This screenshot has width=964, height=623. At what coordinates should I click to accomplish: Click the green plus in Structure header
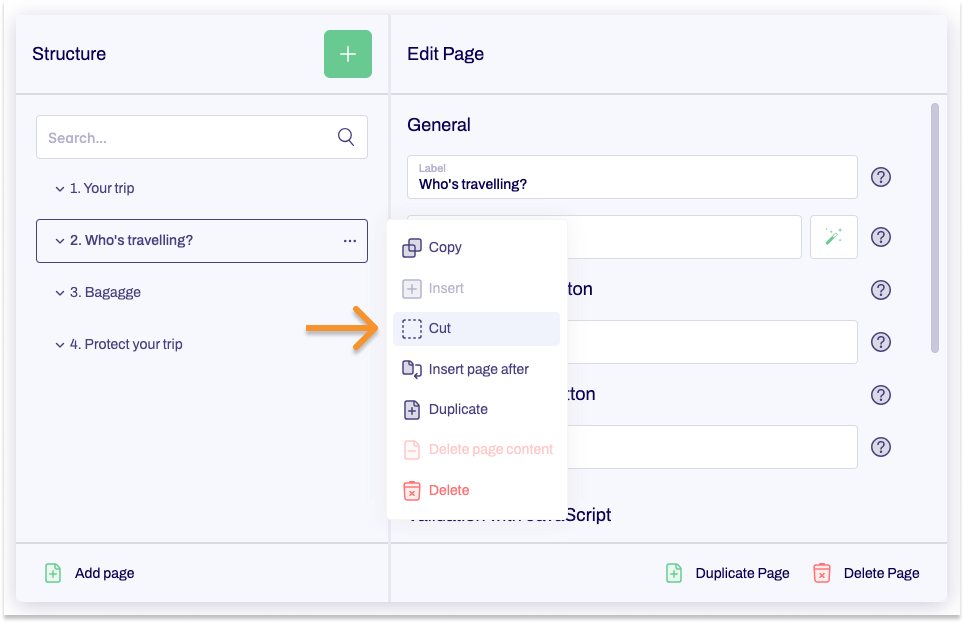pos(347,54)
